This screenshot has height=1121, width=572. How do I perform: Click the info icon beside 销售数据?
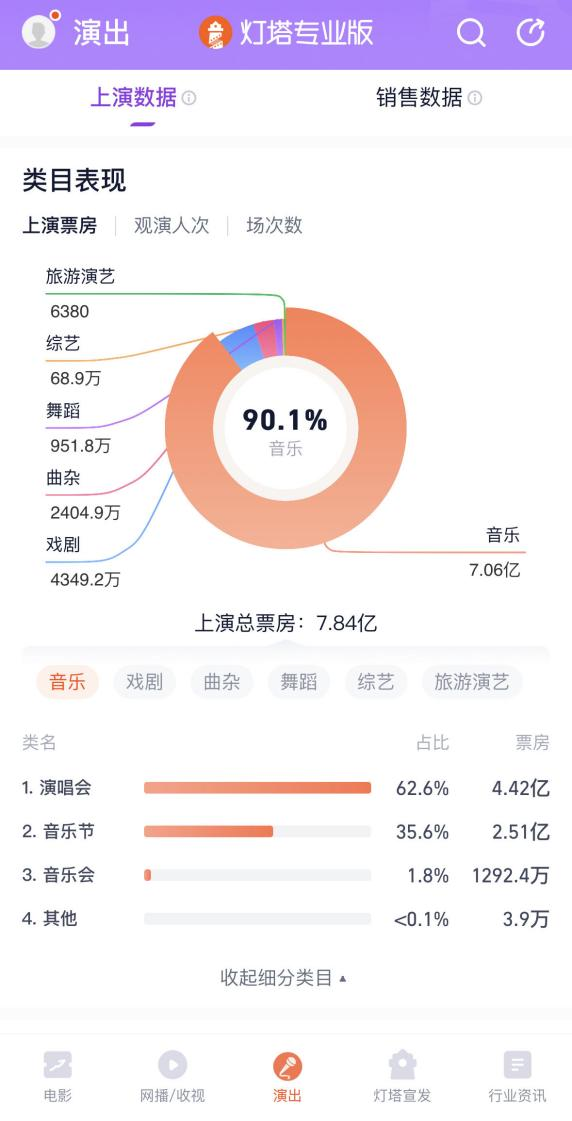click(475, 98)
